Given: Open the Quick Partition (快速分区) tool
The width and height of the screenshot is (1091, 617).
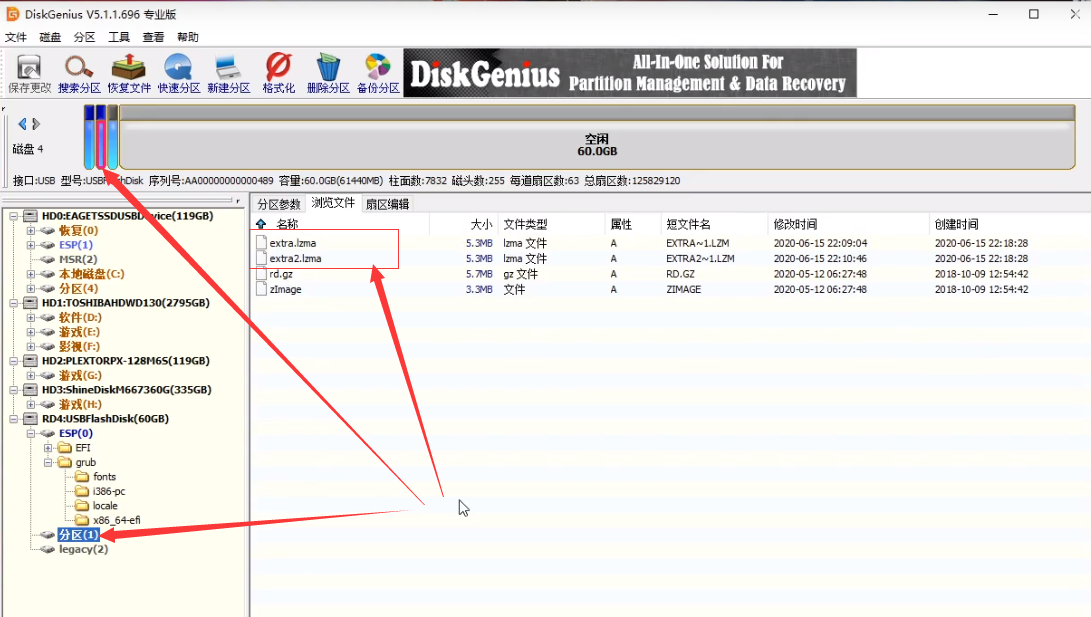Looking at the screenshot, I should pos(179,73).
